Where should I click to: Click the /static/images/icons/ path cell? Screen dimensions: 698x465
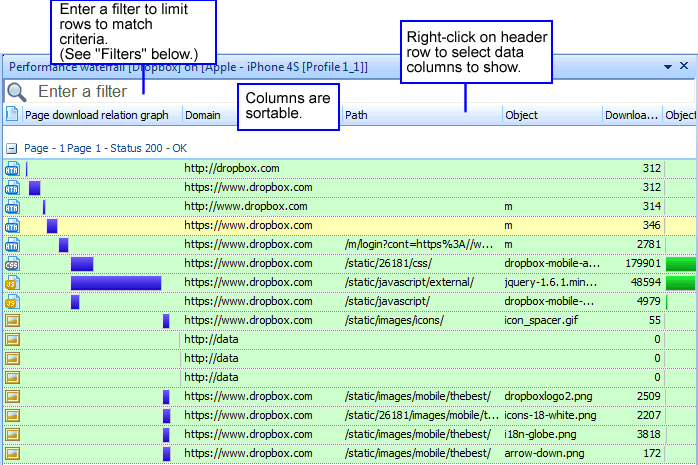pos(394,320)
